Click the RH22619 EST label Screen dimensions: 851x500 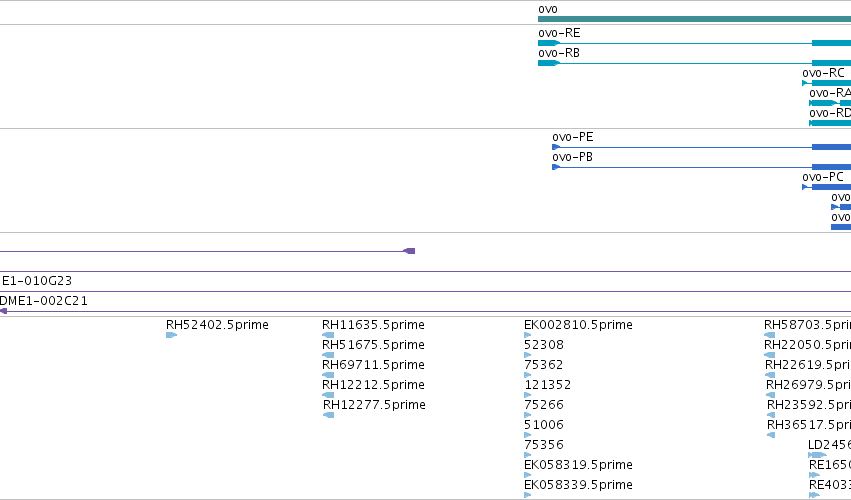pos(808,365)
